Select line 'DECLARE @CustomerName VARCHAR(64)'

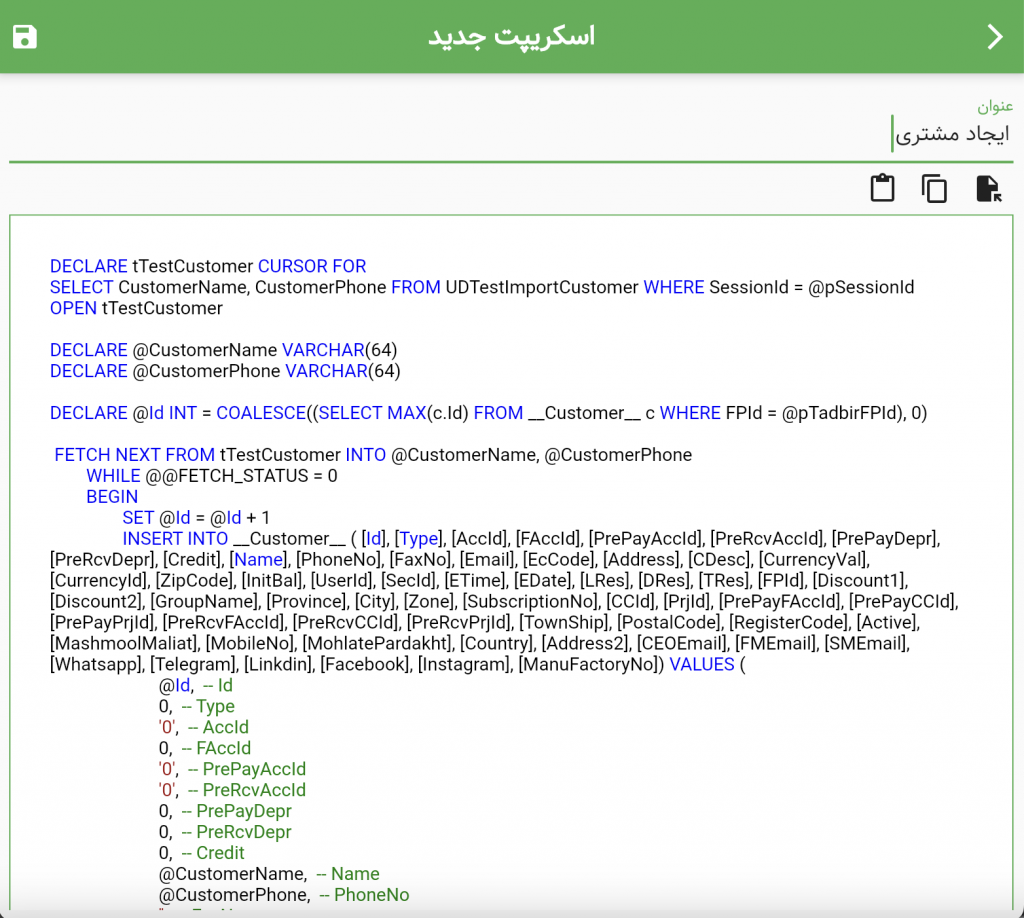coord(223,350)
